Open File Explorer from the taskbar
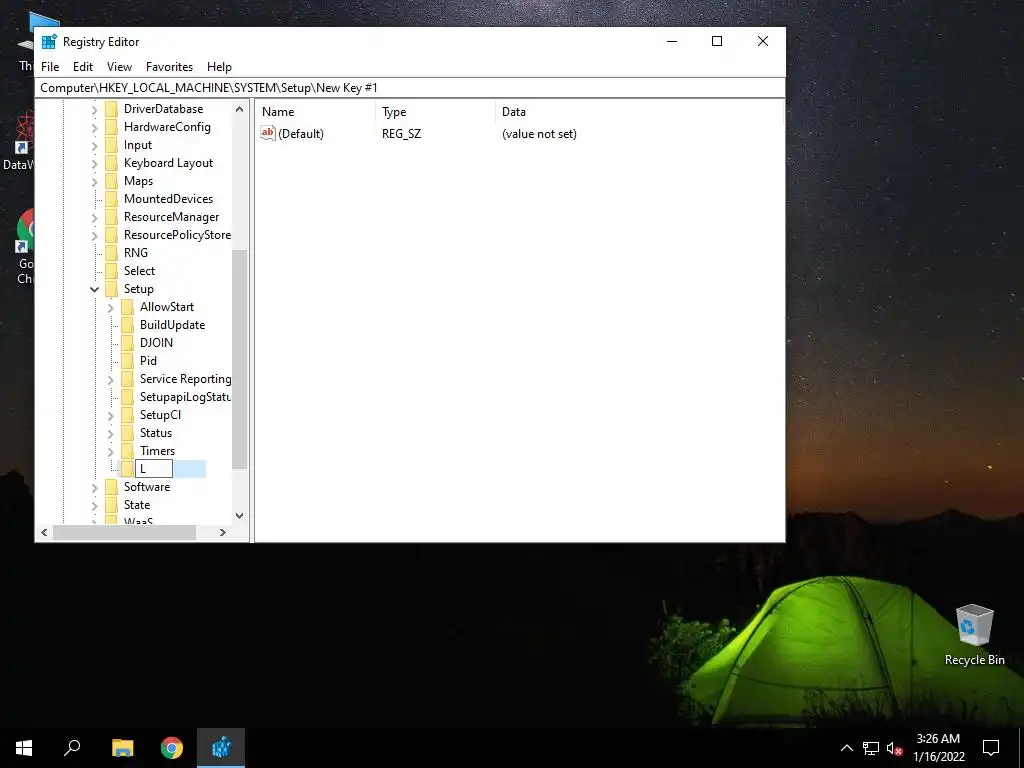Image resolution: width=1024 pixels, height=768 pixels. (122, 748)
